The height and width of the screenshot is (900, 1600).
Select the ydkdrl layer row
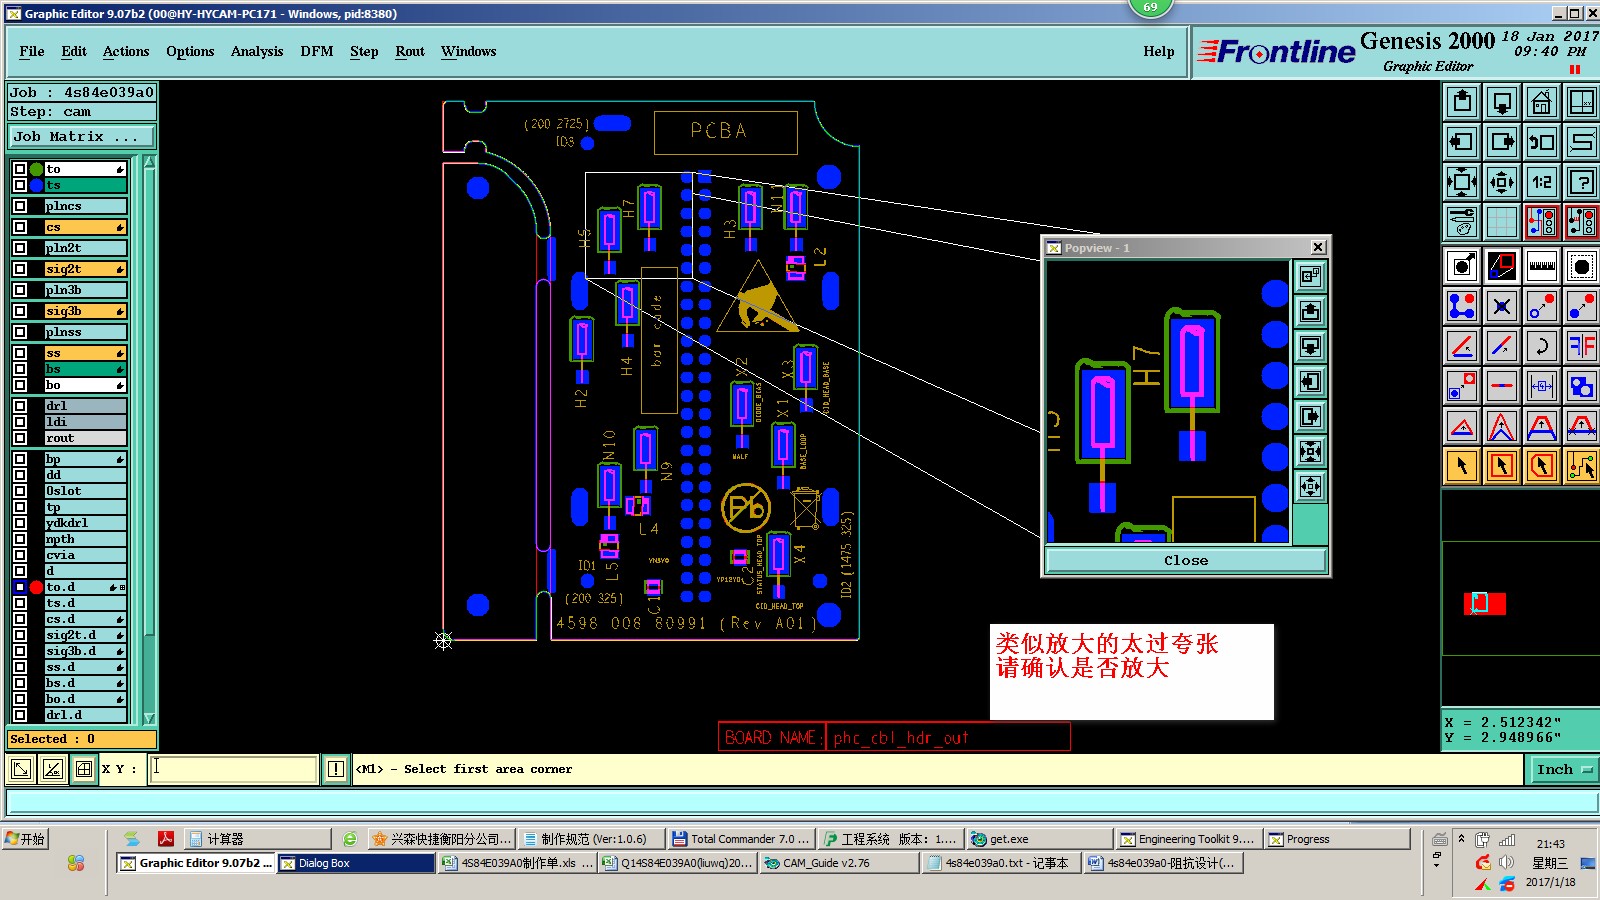point(85,523)
